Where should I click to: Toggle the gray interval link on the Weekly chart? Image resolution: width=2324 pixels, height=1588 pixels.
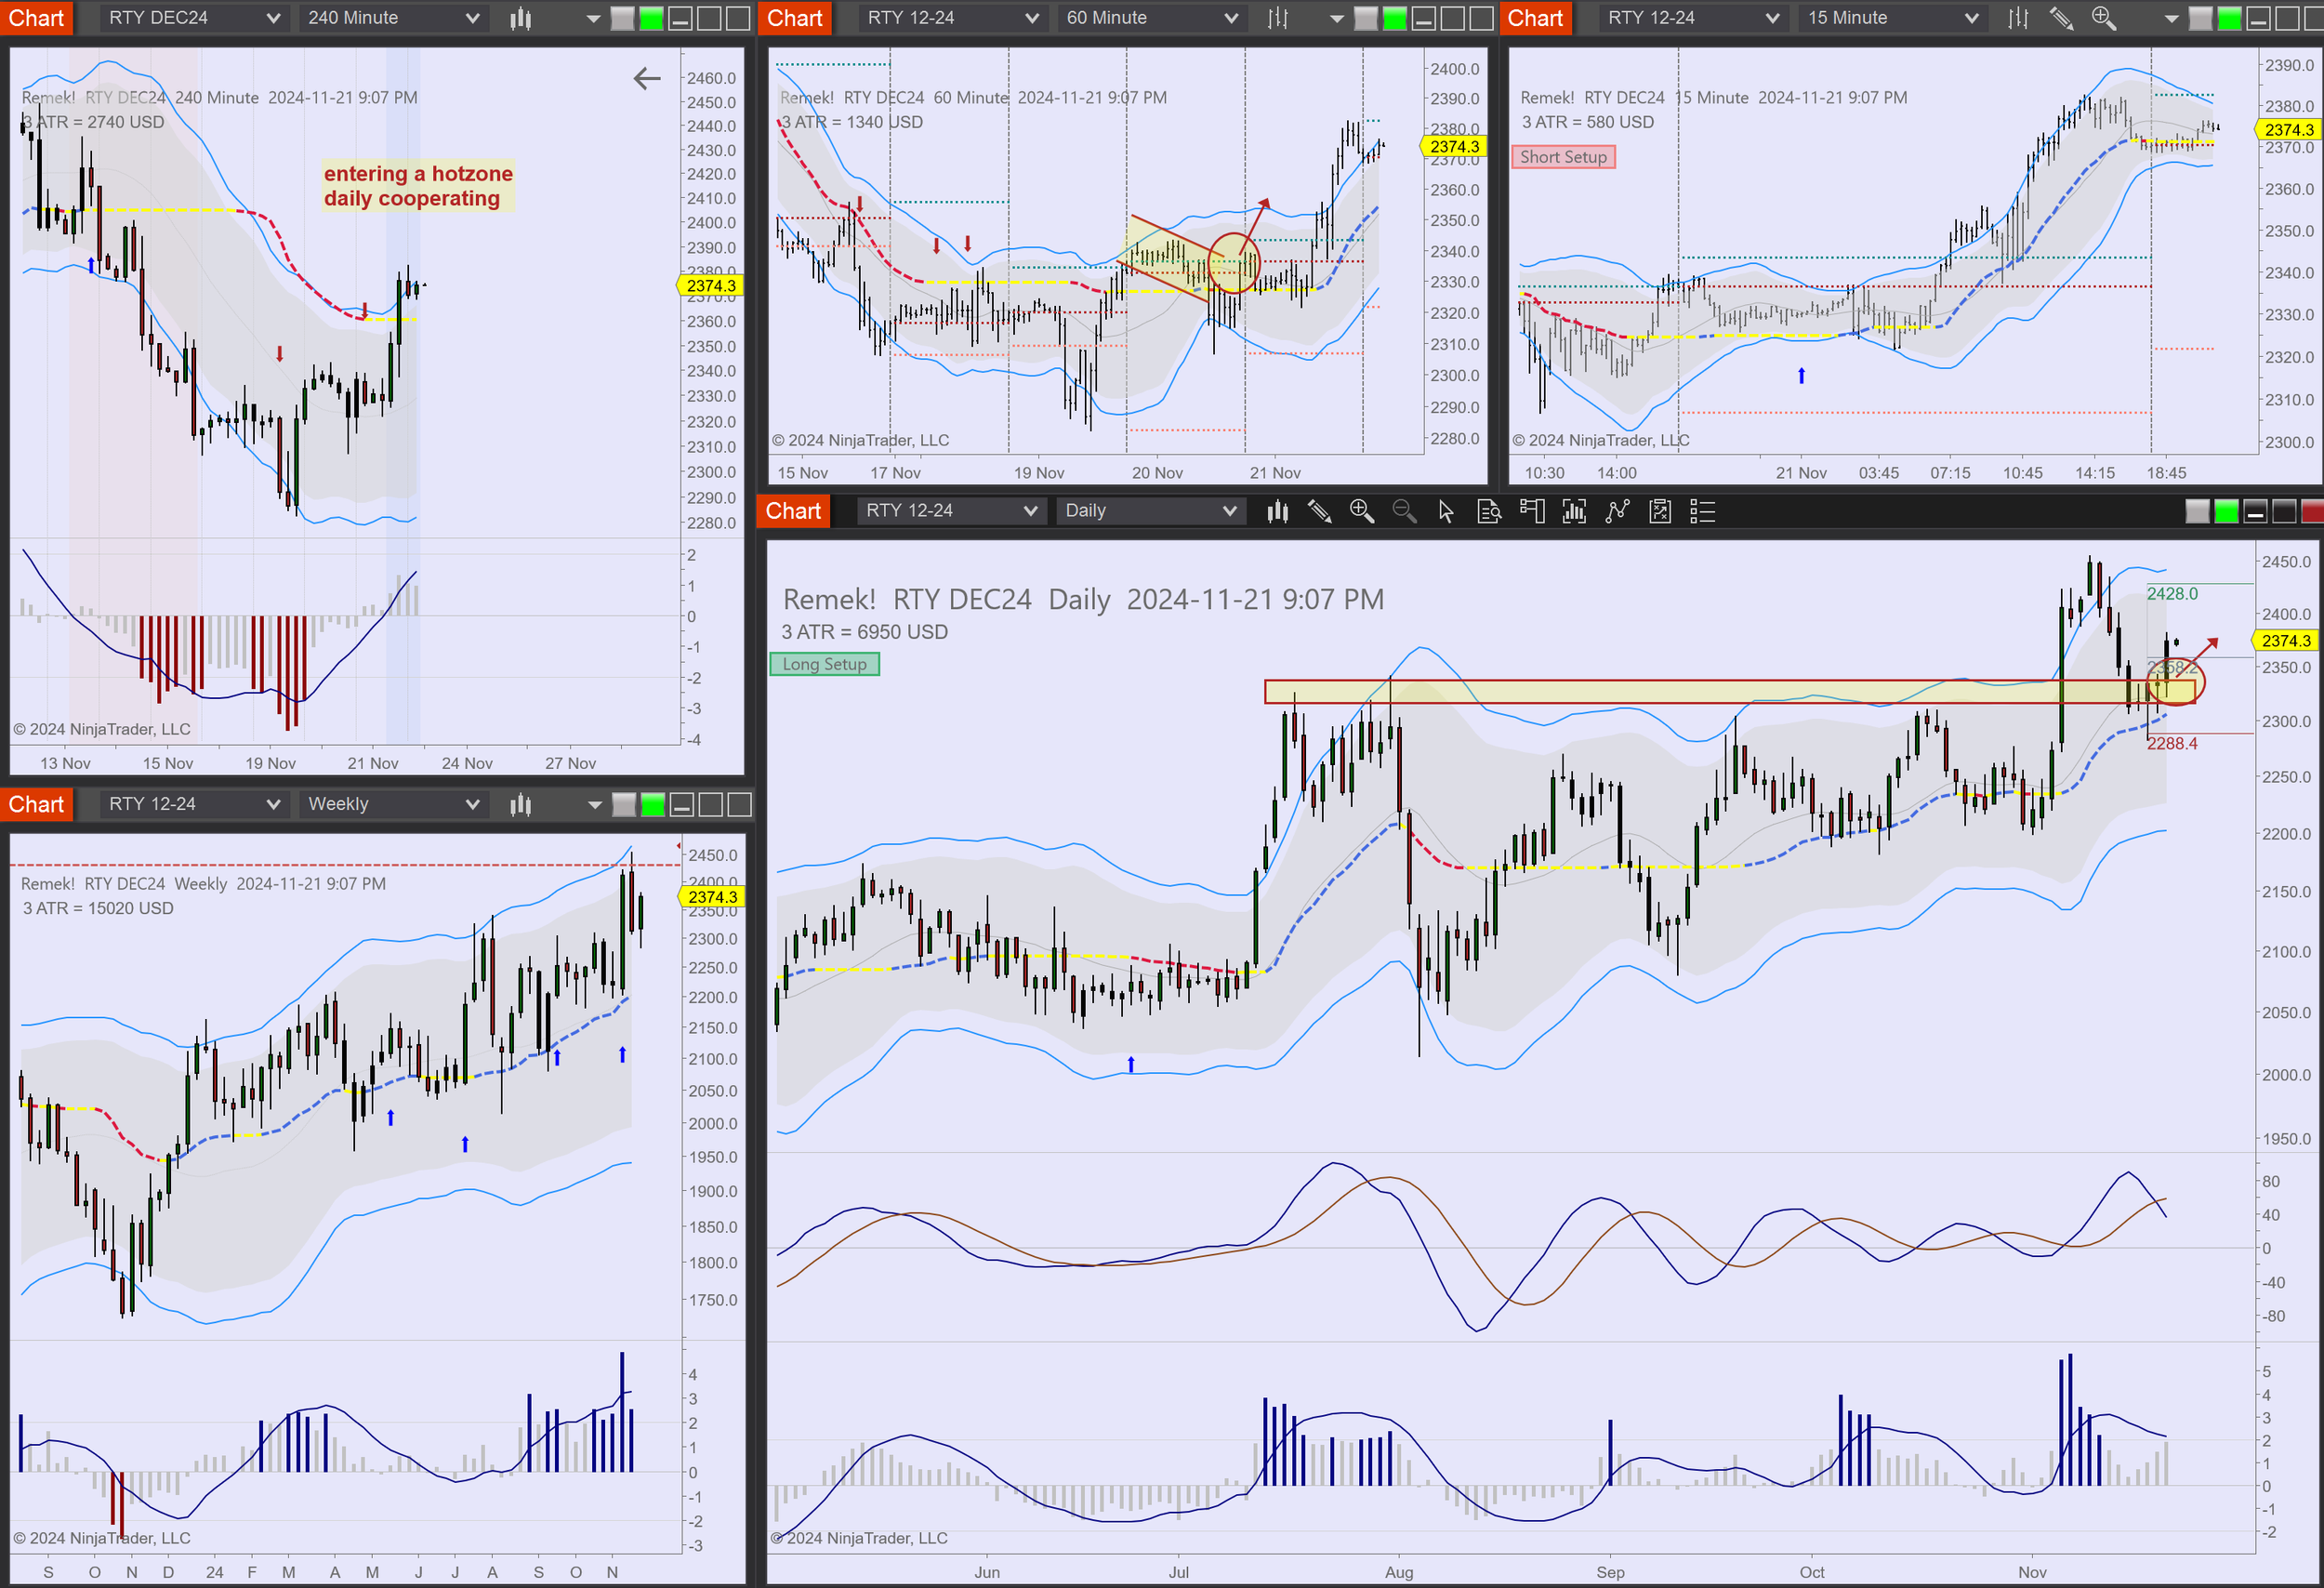623,805
